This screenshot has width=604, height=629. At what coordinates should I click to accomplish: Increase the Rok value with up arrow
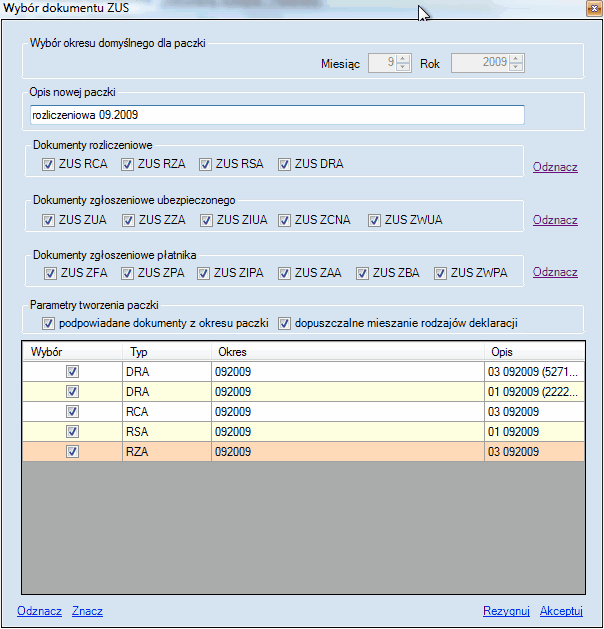click(516, 59)
